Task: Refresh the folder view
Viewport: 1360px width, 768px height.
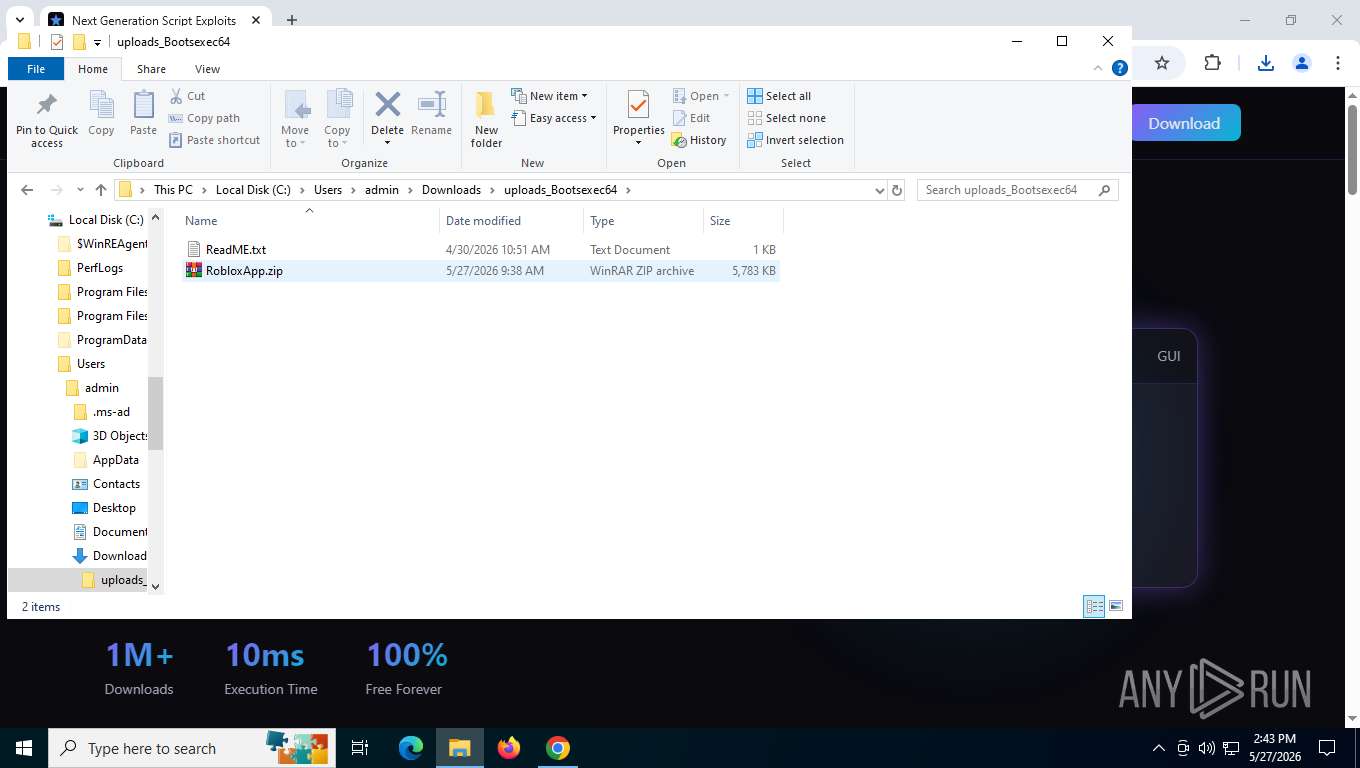Action: [897, 190]
